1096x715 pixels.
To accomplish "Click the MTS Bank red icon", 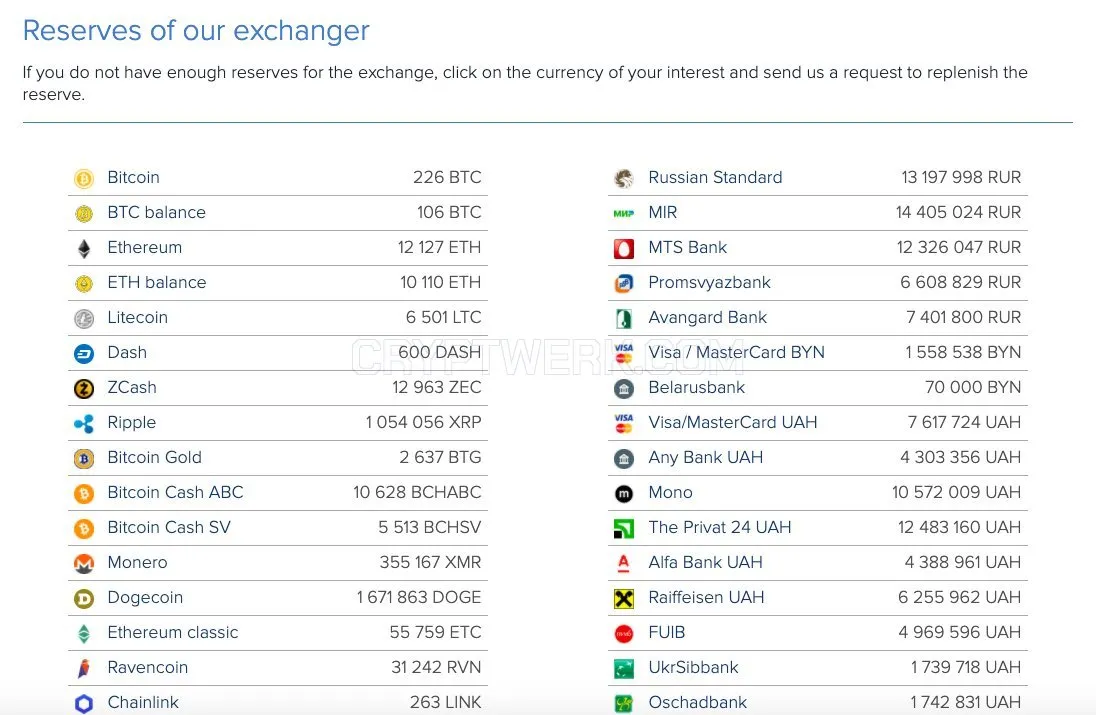I will pos(623,249).
